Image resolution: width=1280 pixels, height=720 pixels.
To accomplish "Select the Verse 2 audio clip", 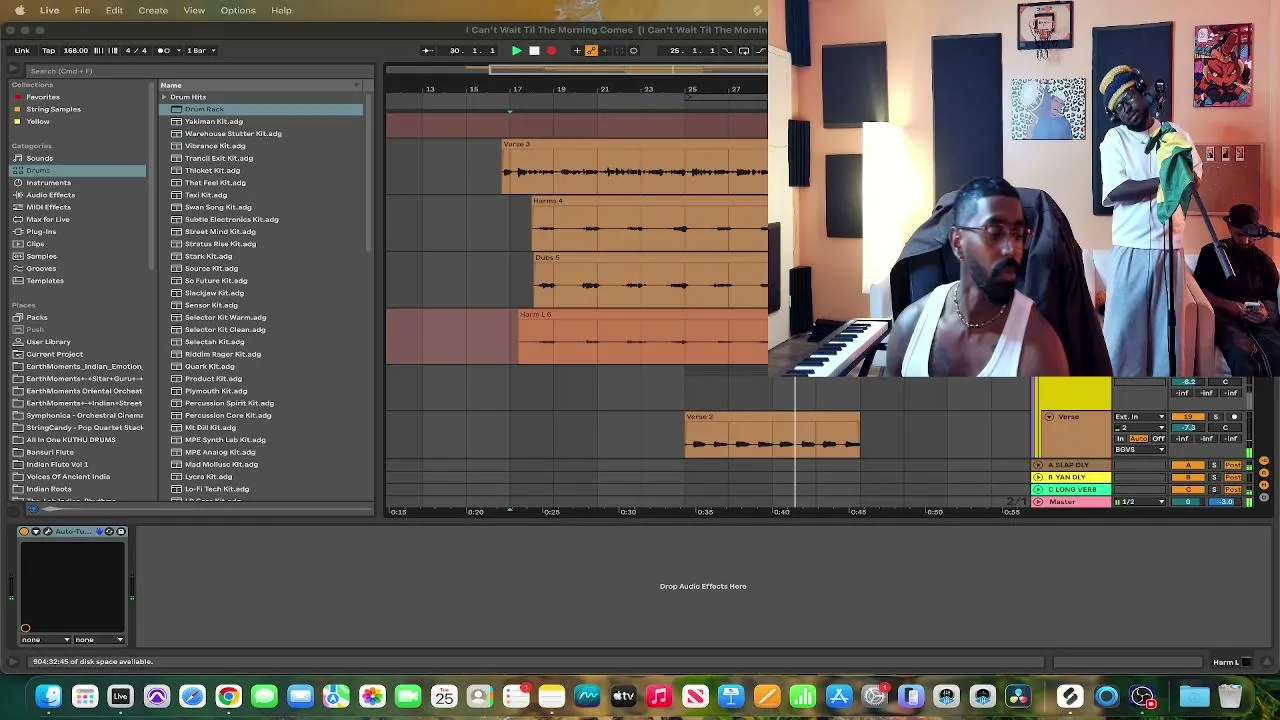I will (x=772, y=435).
